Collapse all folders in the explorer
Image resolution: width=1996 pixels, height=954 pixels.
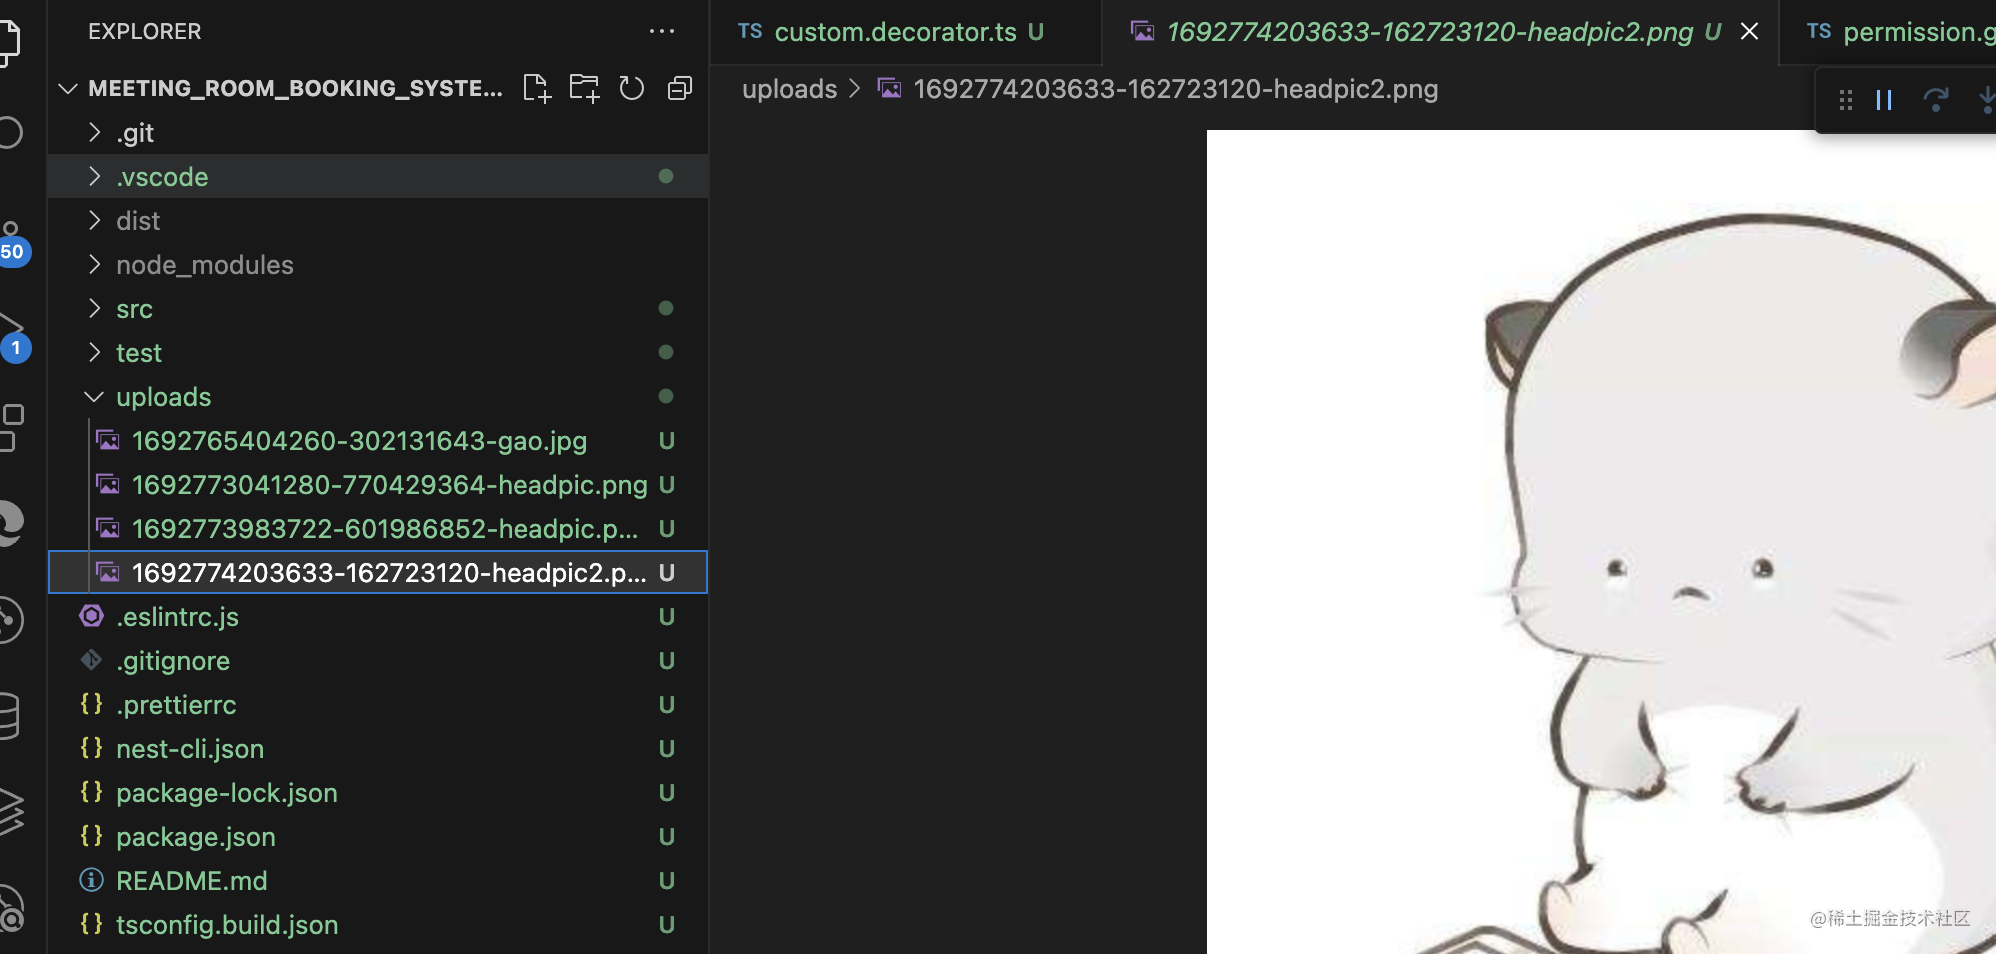(680, 89)
